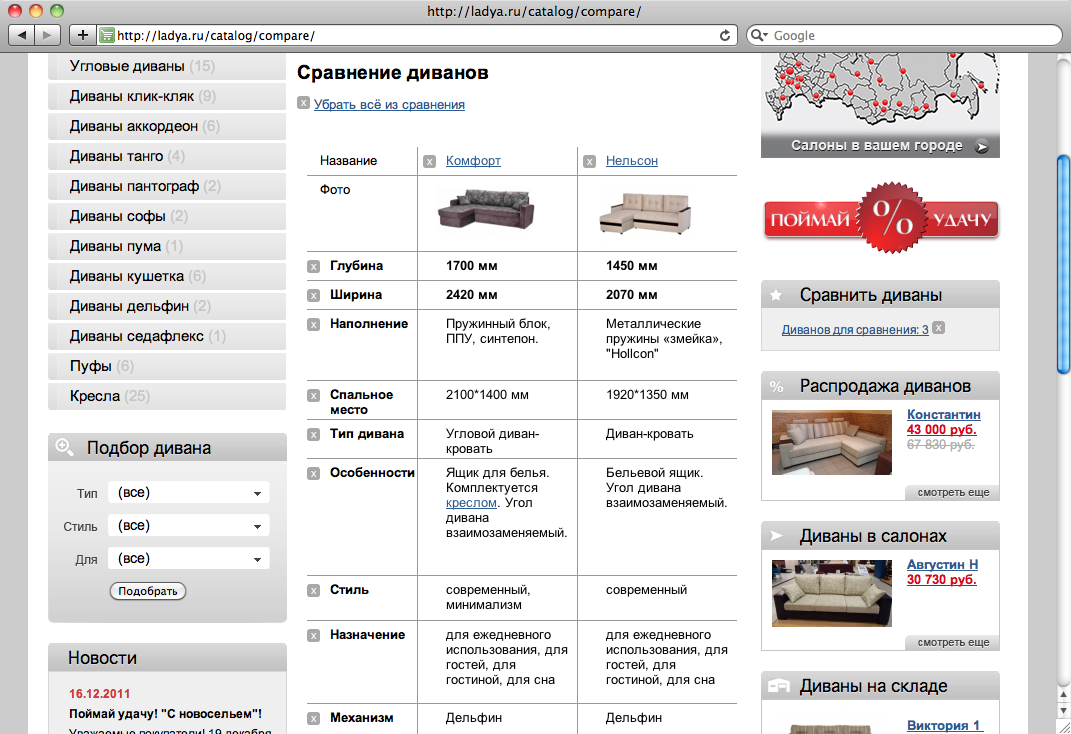This screenshot has width=1071, height=734.
Task: Open Диваны аккордеон category
Action: coord(167,126)
